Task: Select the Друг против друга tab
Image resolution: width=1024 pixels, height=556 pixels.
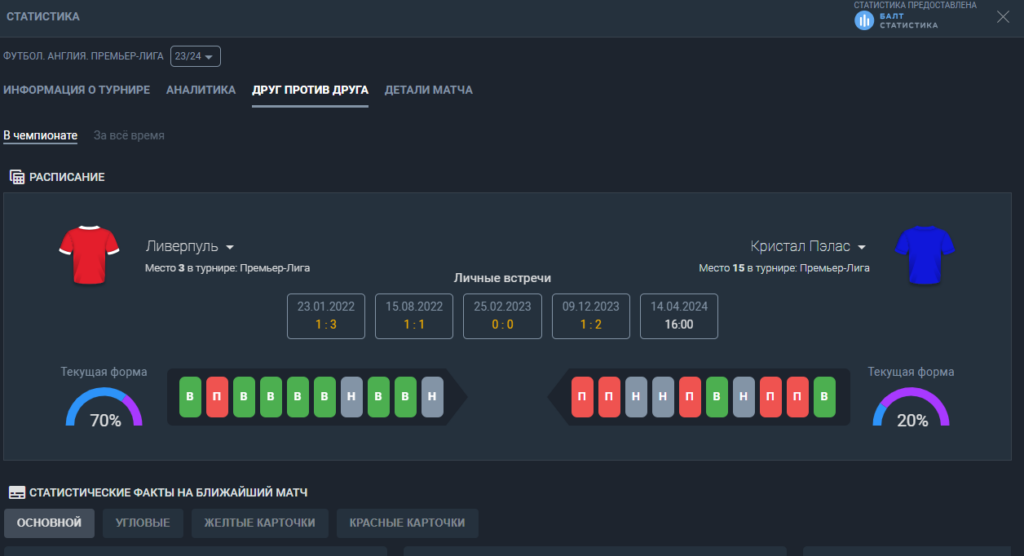Action: pyautogui.click(x=310, y=90)
